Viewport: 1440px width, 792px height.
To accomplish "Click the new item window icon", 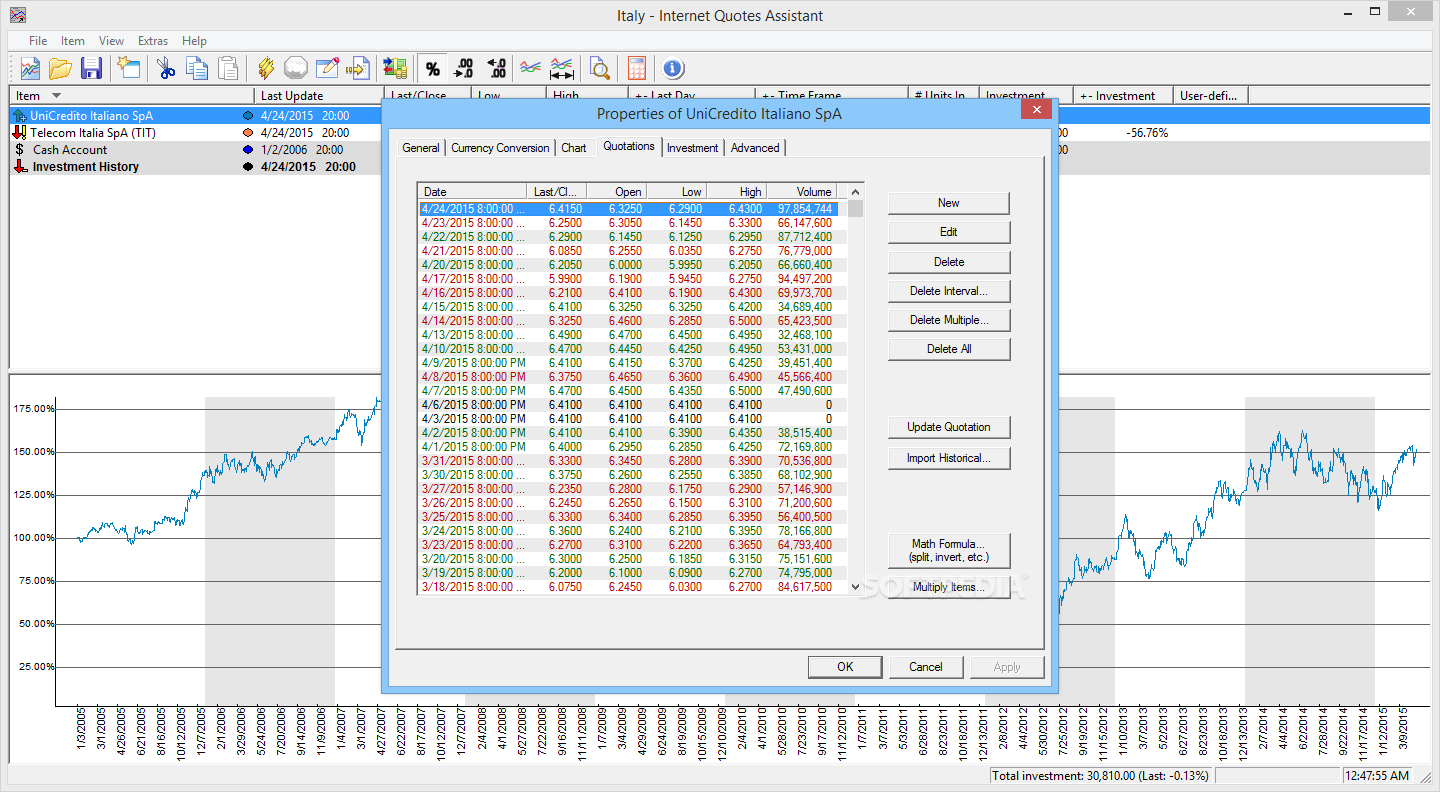I will click(128, 68).
